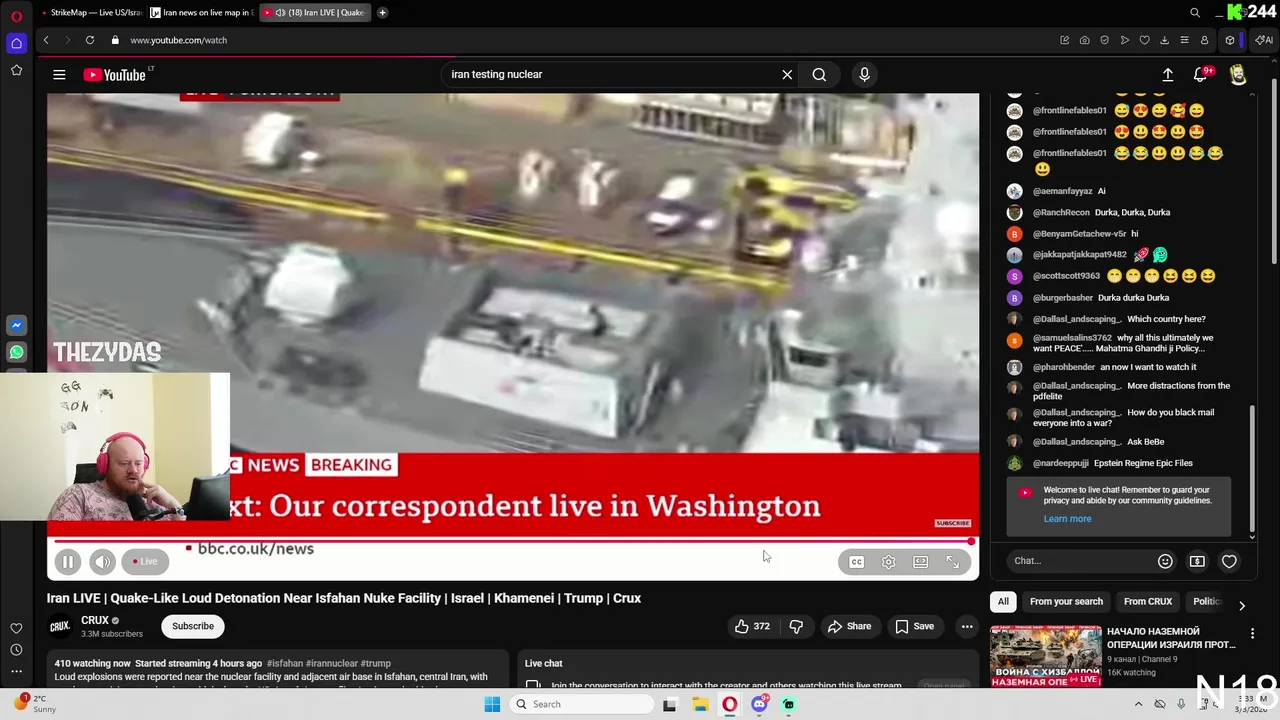The image size is (1280, 720).
Task: Open the YouTube upload/create button
Action: click(1167, 75)
